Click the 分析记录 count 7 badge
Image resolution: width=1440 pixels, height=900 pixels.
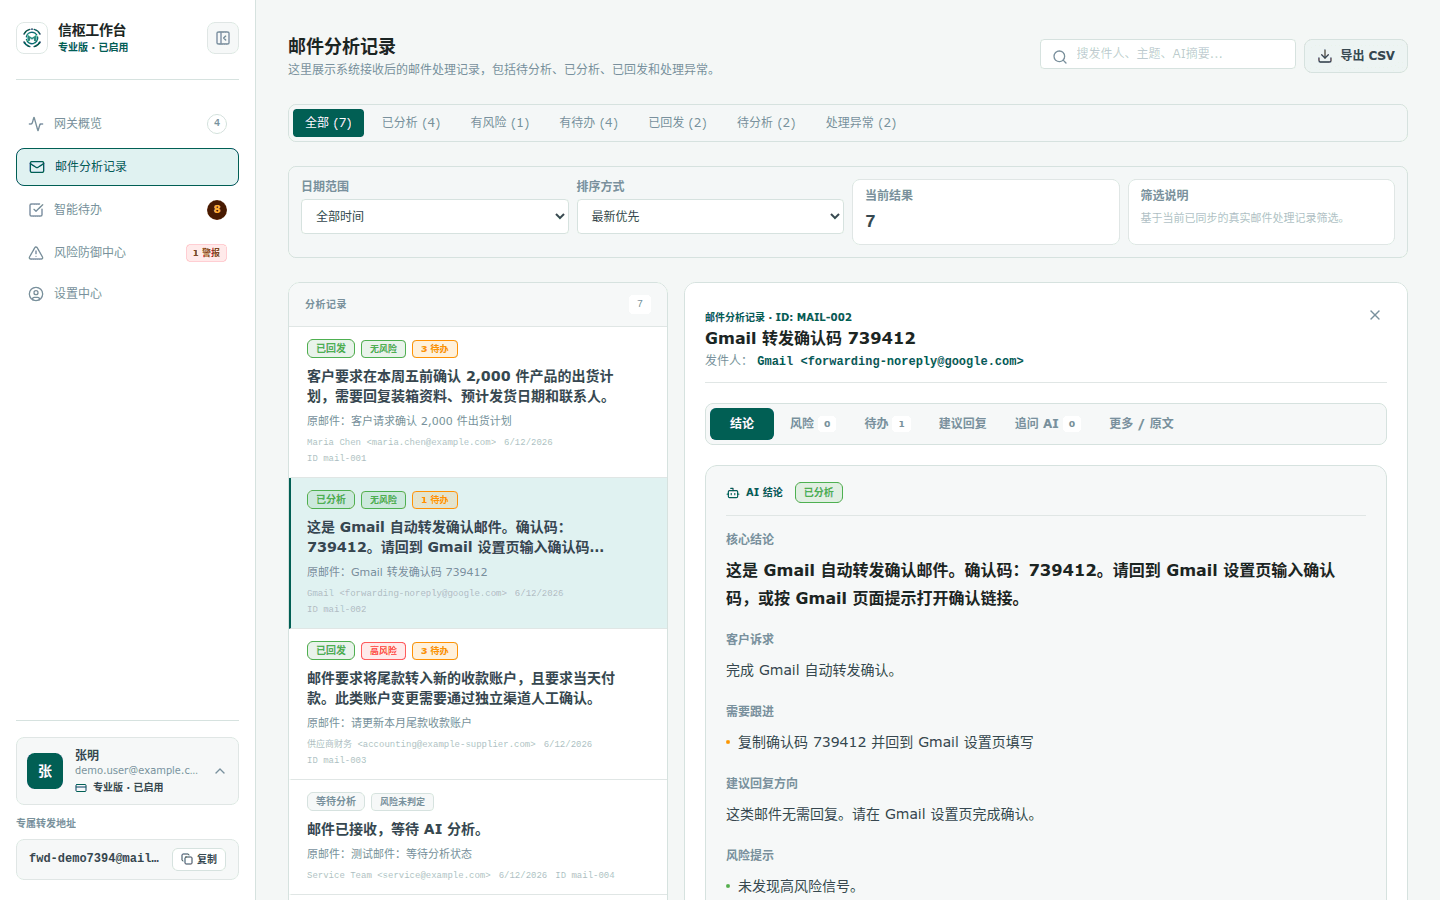pos(640,304)
